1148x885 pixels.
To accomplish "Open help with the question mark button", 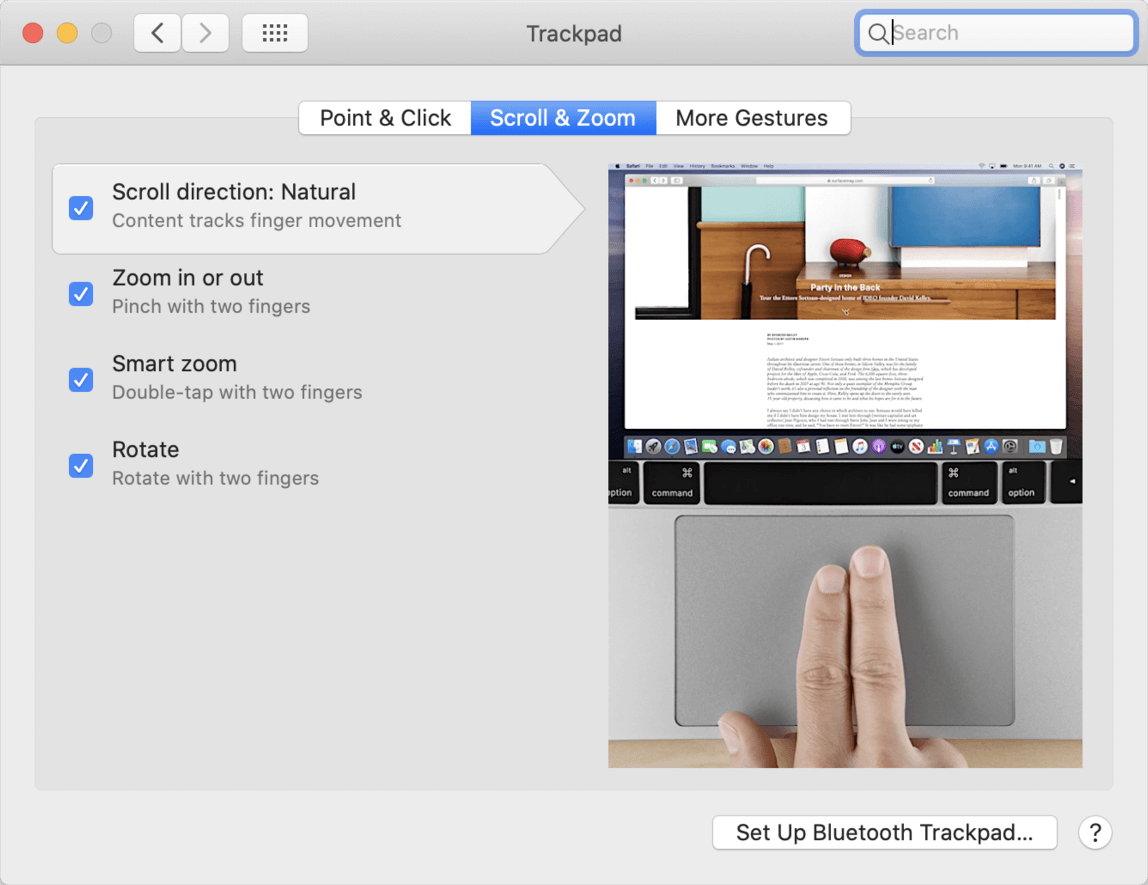I will (1095, 832).
